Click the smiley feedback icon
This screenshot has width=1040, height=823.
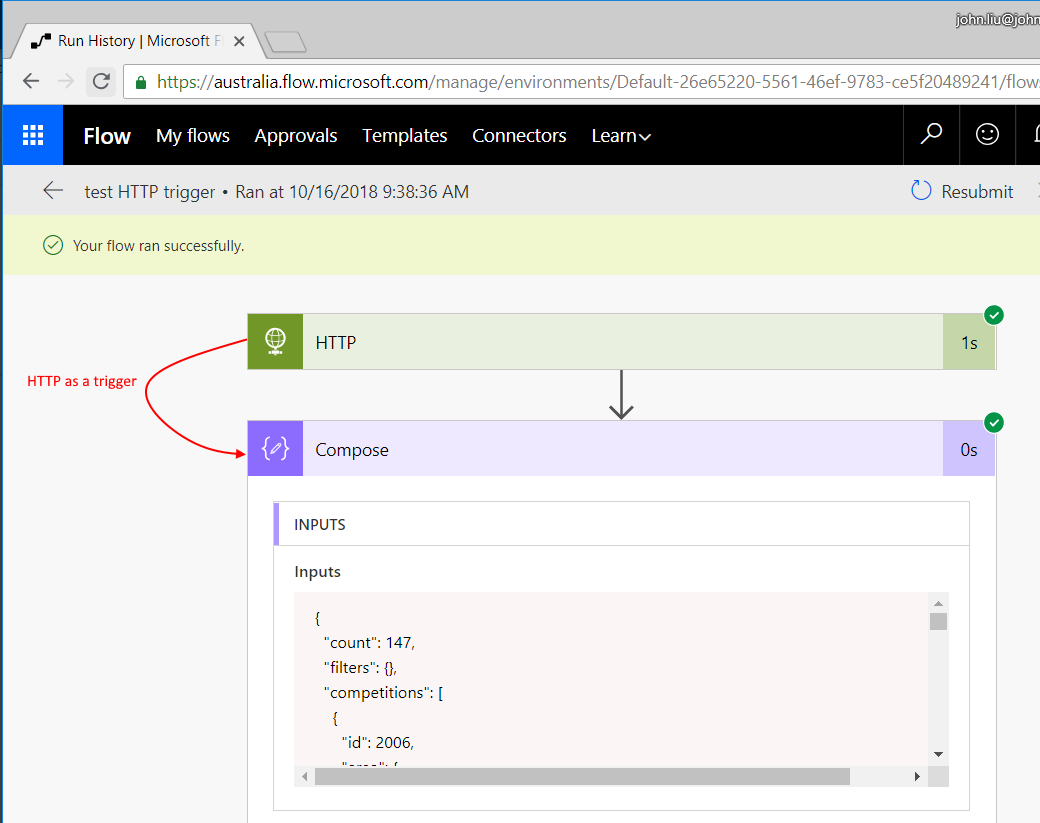(x=987, y=134)
